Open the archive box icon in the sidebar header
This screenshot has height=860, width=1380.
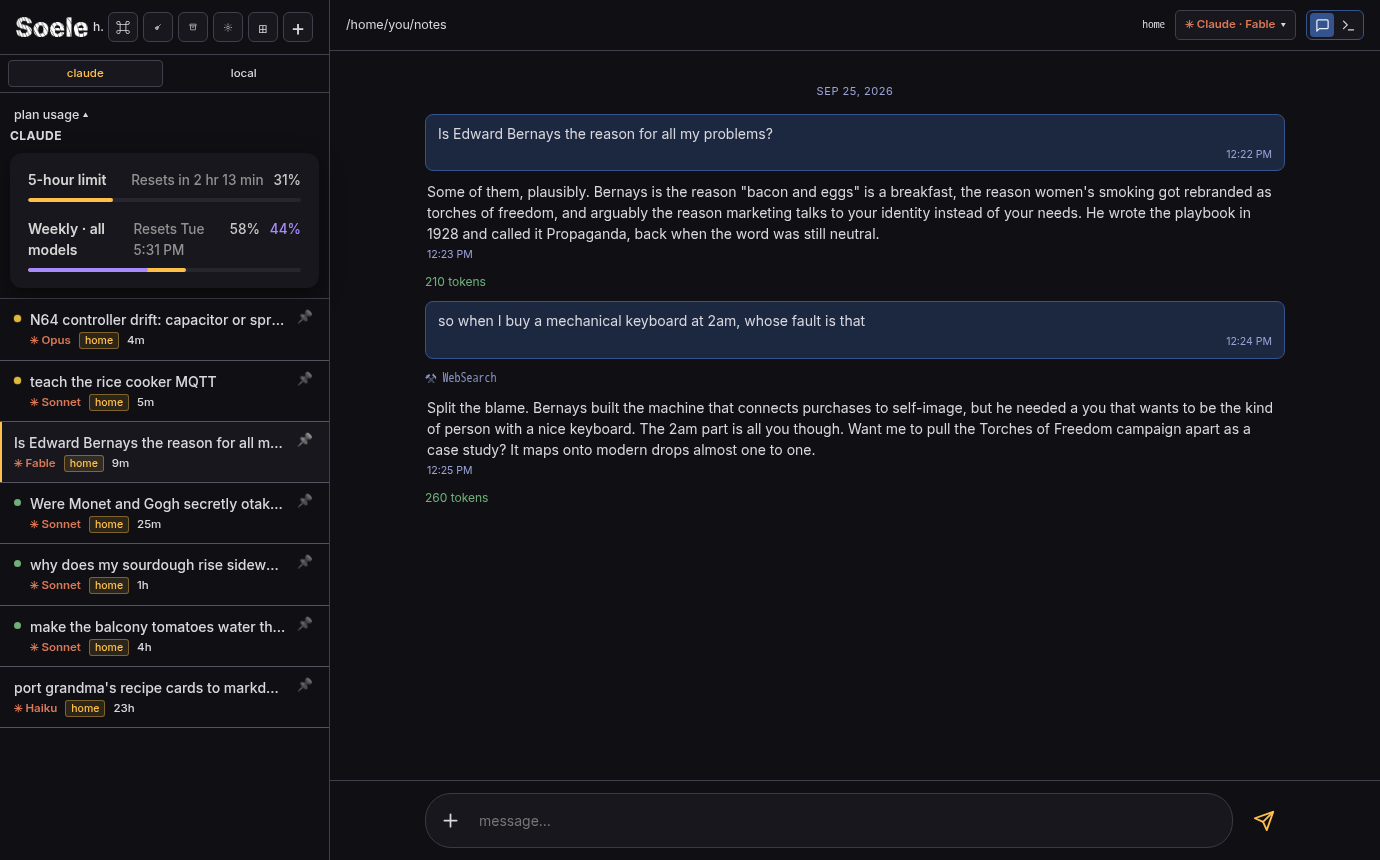coord(193,27)
